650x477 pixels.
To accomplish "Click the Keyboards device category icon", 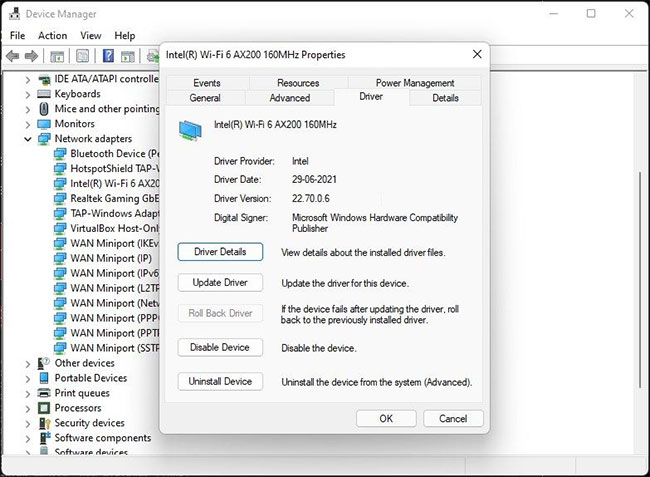I will 44,94.
